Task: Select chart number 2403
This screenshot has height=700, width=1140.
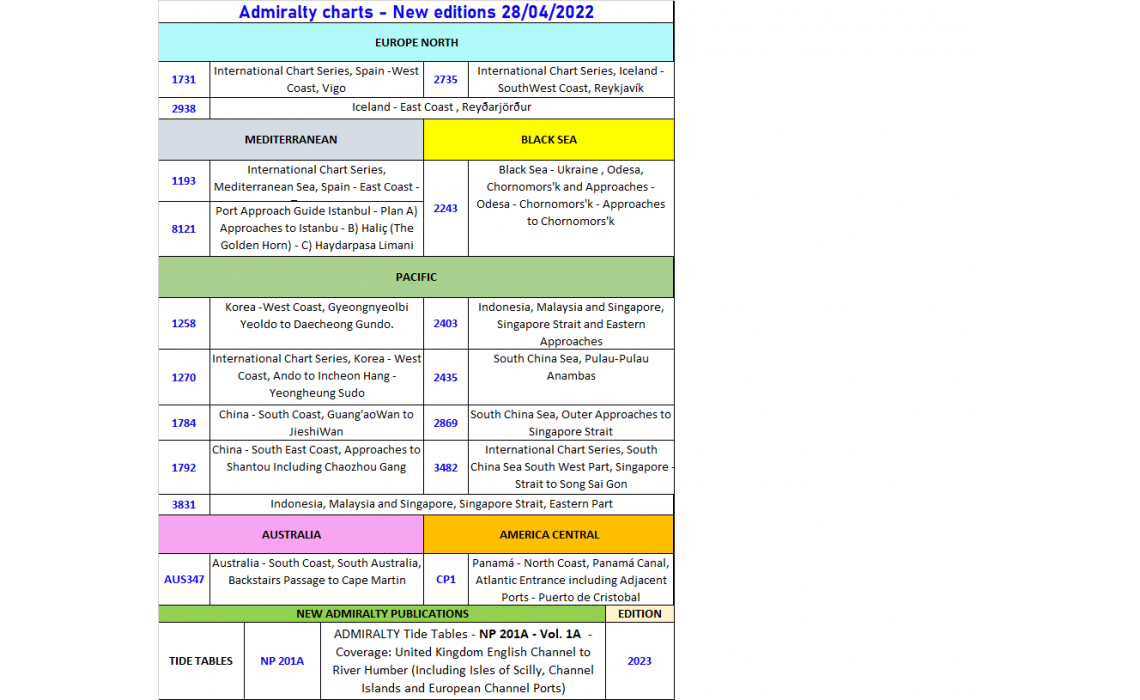Action: [x=446, y=323]
